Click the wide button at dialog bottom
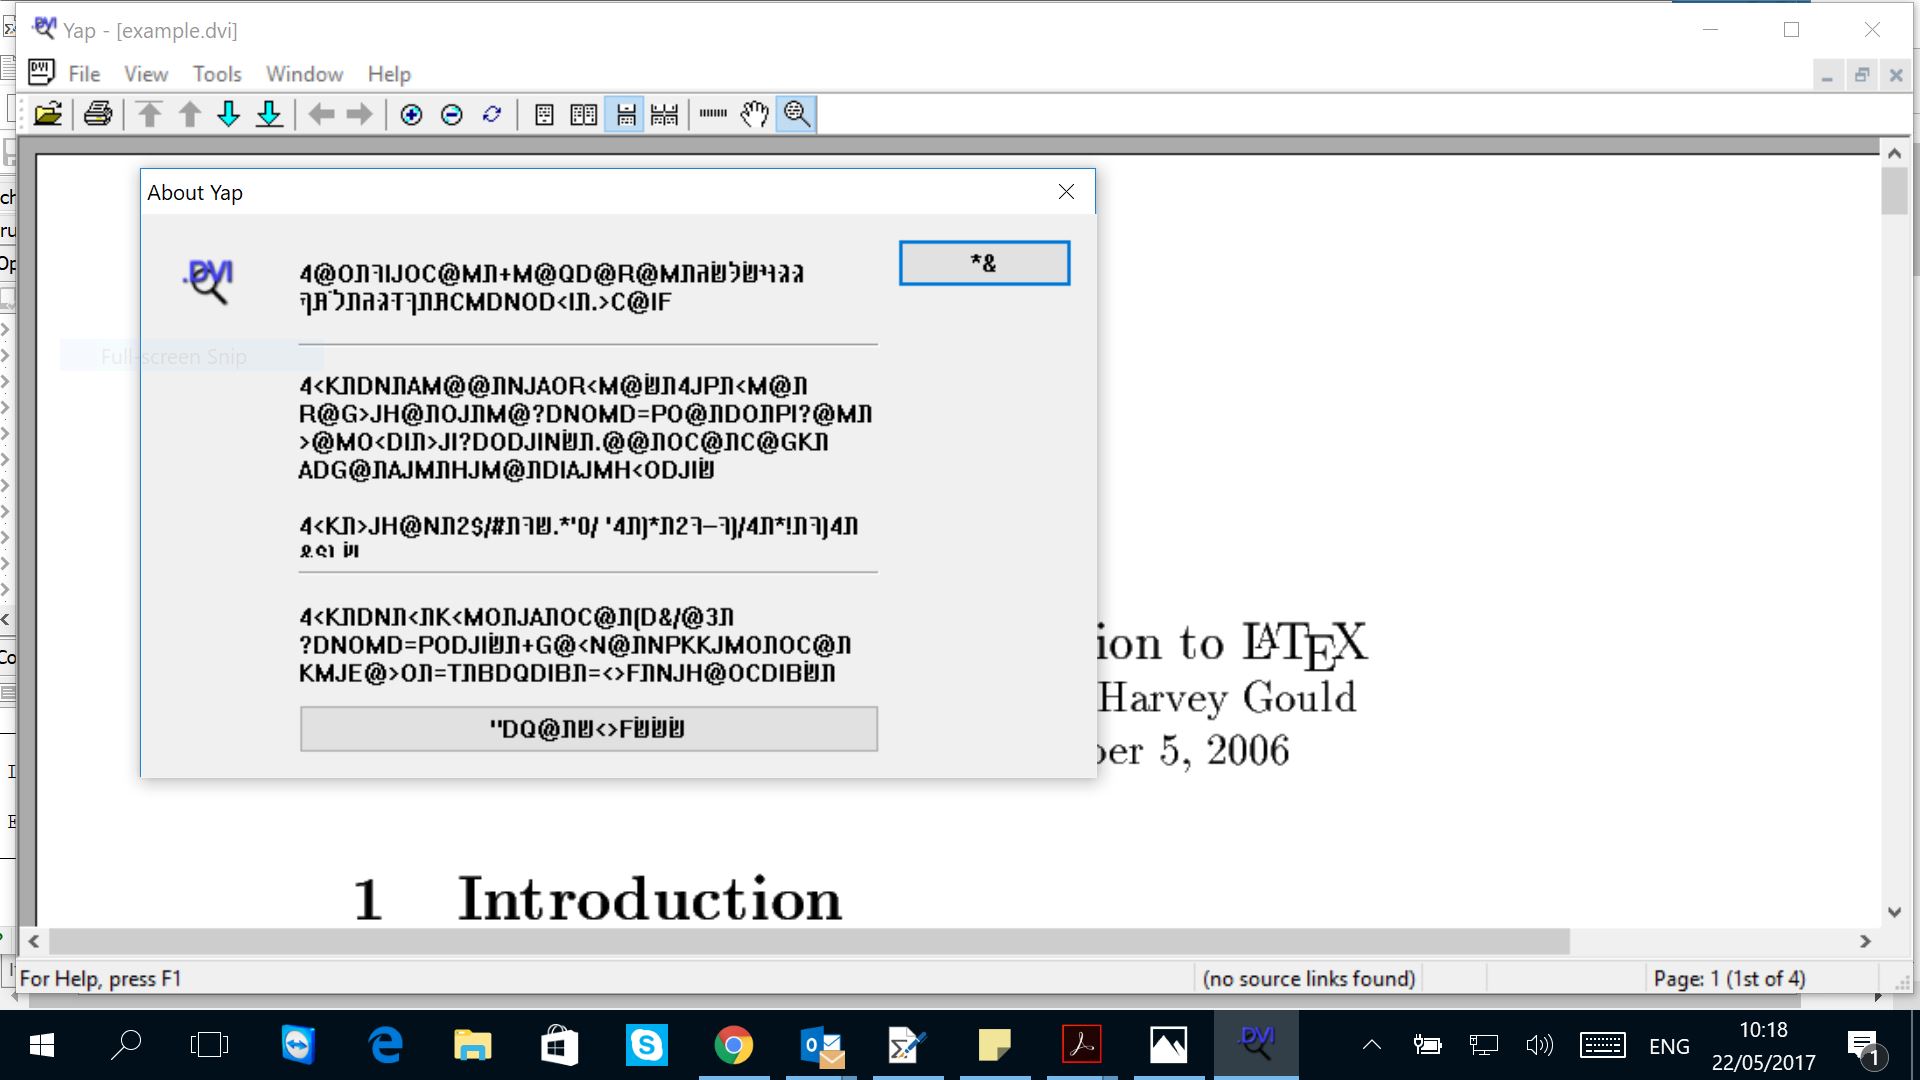This screenshot has width=1920, height=1080. coord(589,729)
